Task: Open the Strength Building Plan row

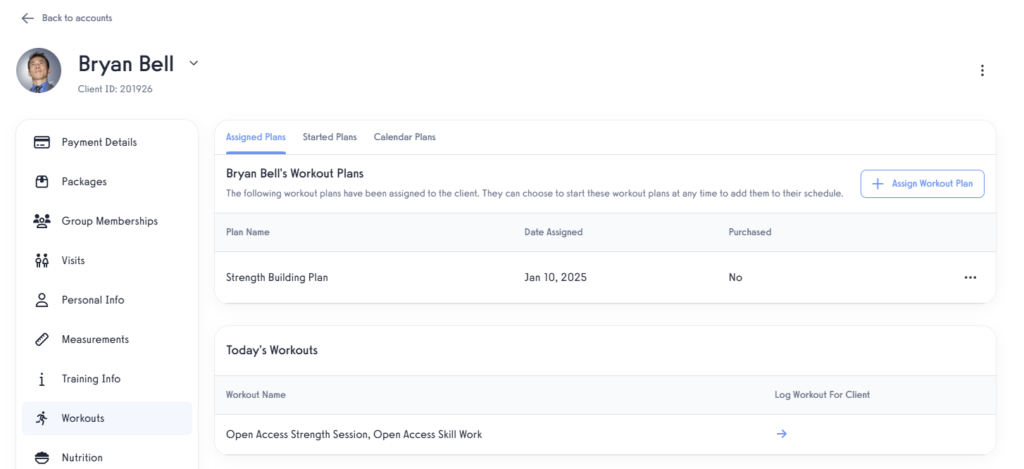Action: tap(277, 278)
